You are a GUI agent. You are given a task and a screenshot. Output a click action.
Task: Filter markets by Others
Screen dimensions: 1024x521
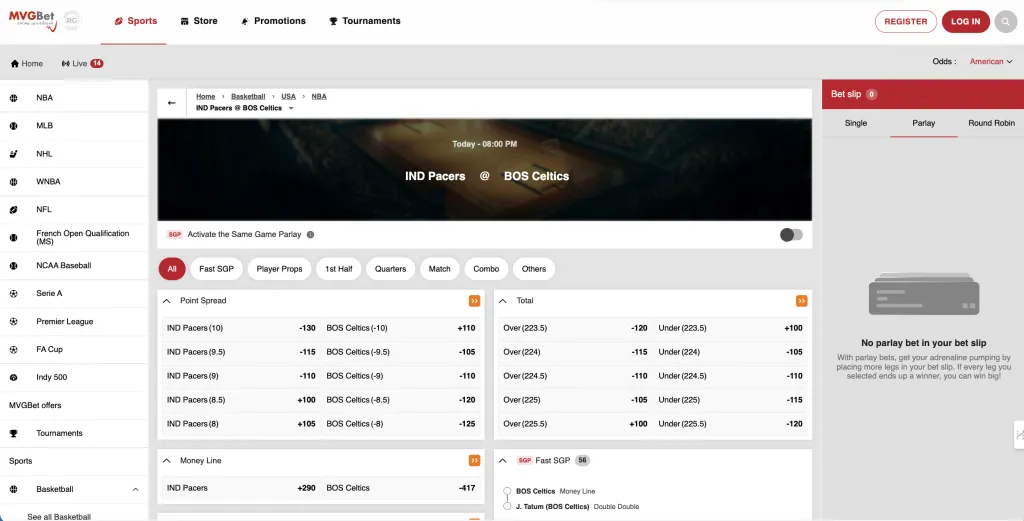pyautogui.click(x=534, y=269)
